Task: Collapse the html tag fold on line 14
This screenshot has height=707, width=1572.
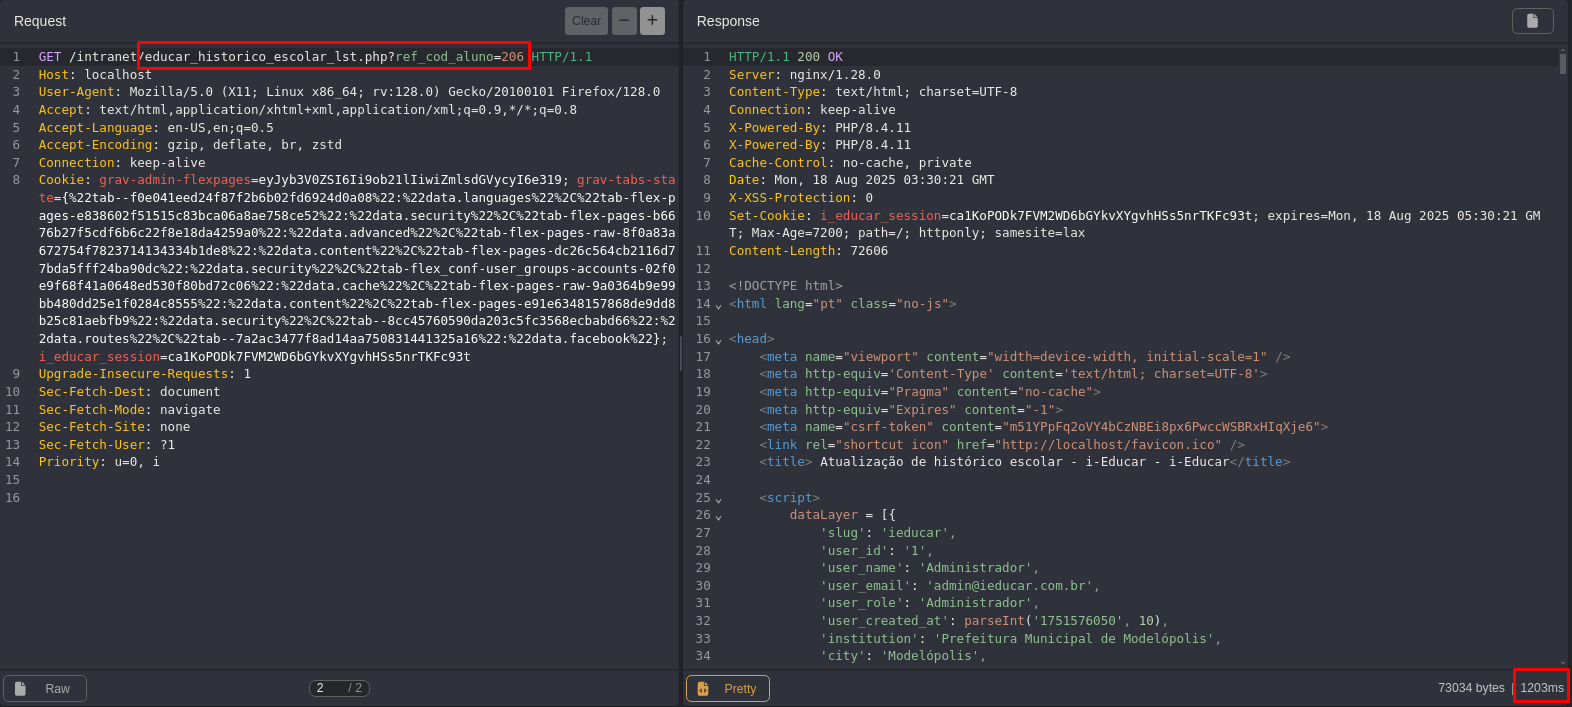Action: point(718,305)
